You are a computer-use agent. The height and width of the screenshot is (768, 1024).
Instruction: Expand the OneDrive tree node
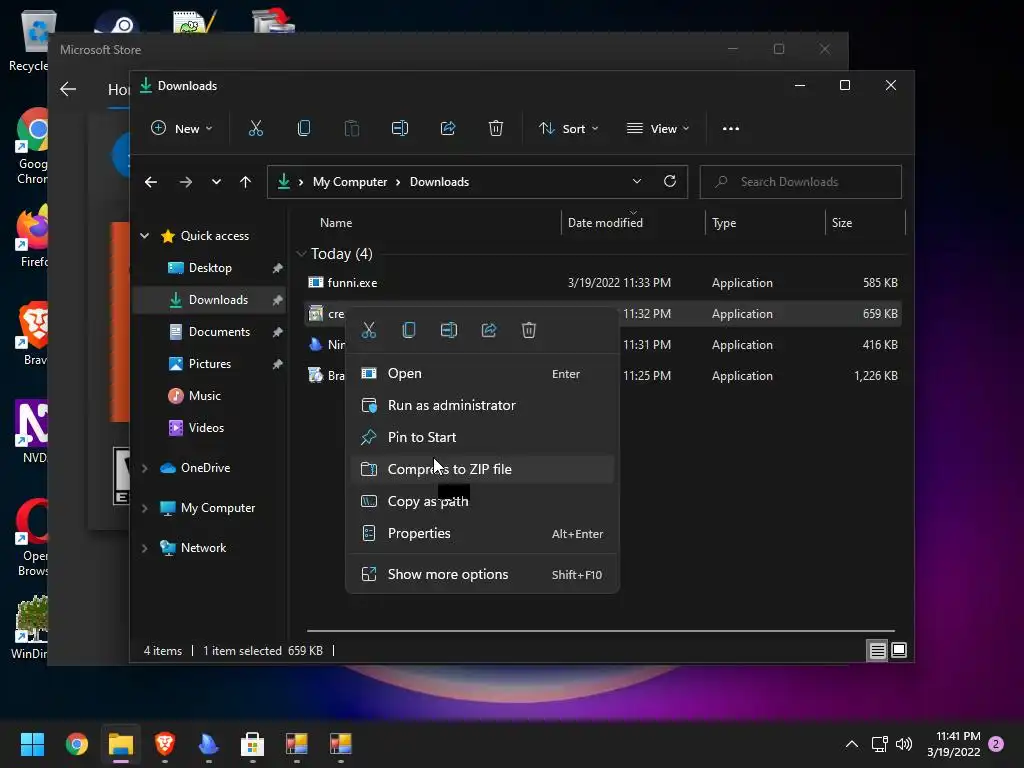[x=144, y=468]
